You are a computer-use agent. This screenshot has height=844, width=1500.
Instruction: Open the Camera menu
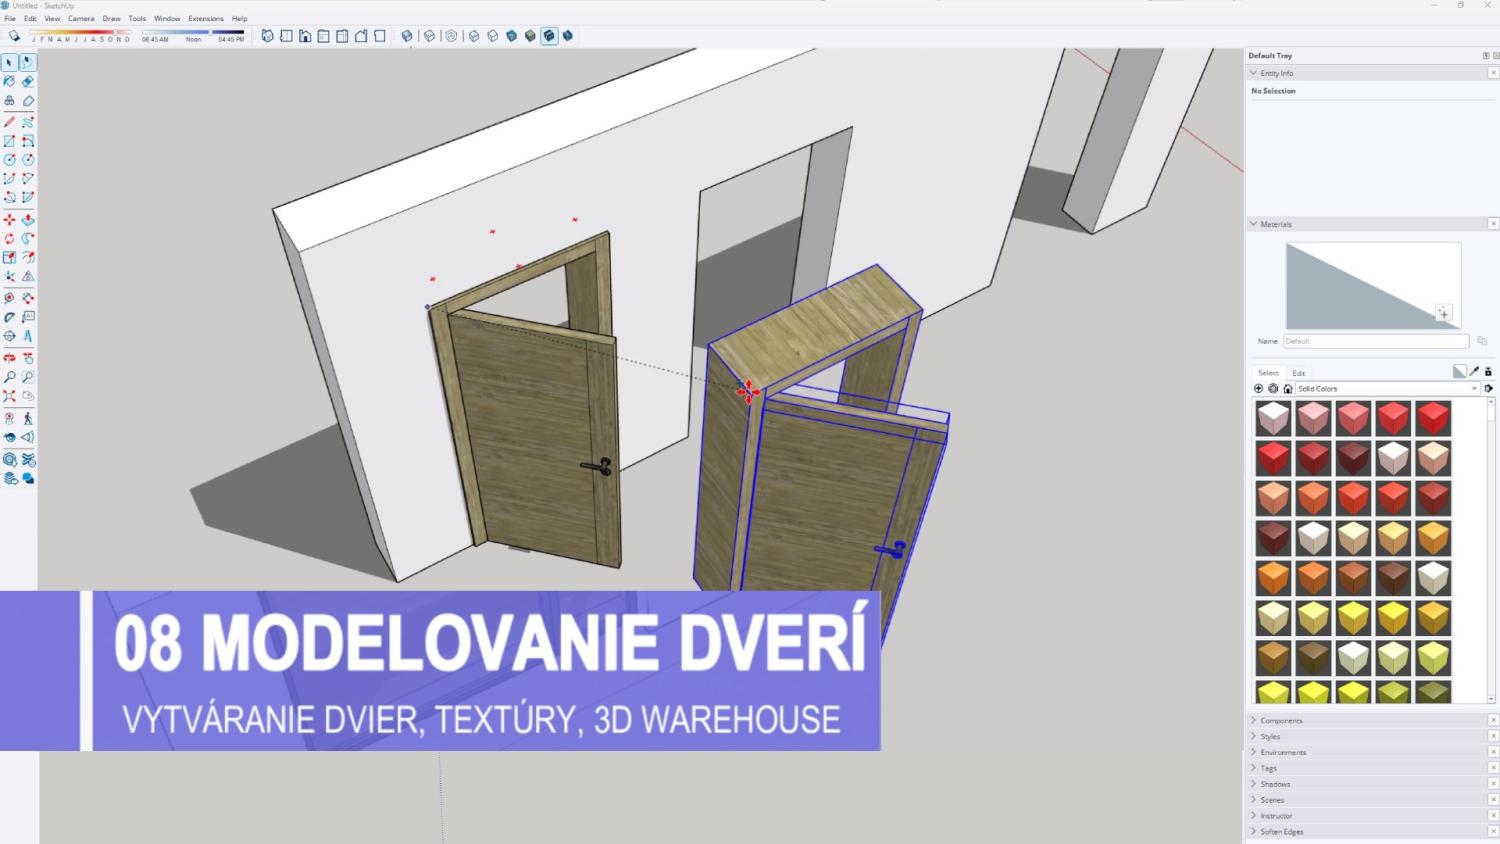click(x=81, y=18)
